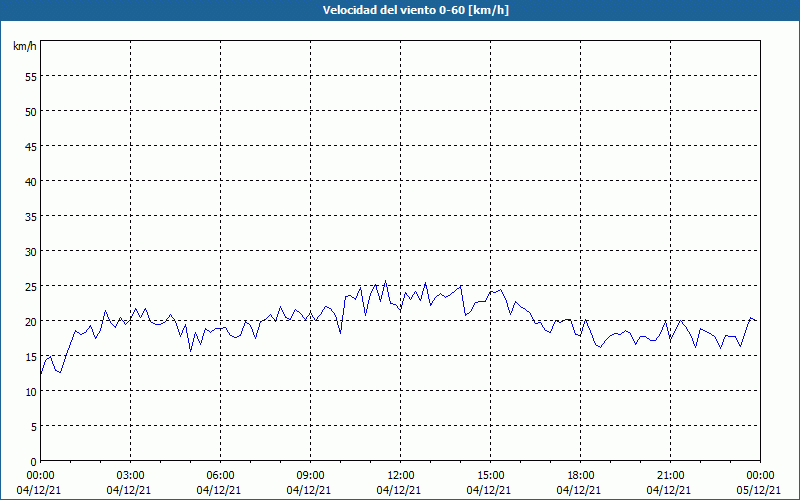Click the y-axis value '35'
800x500 pixels.
point(31,216)
